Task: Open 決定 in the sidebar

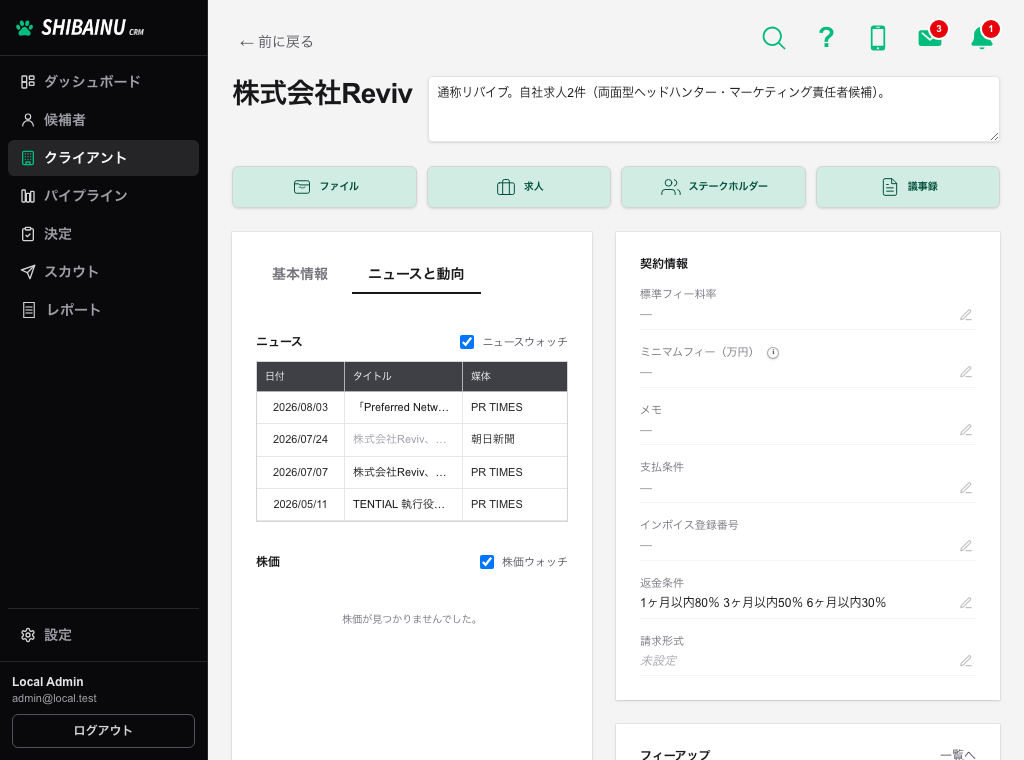Action: click(103, 234)
